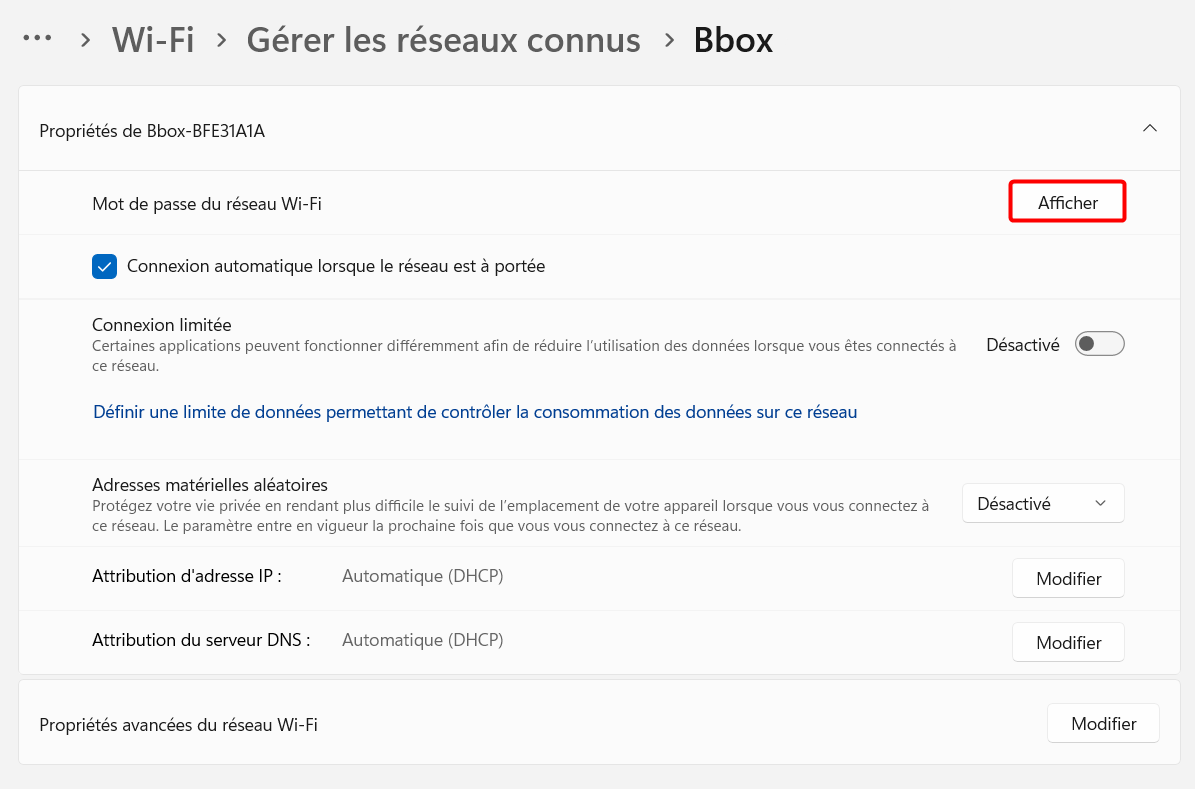This screenshot has height=789, width=1195.
Task: Collapse the Propriétés de Bbox-BFE31A1A section
Action: pyautogui.click(x=1149, y=129)
